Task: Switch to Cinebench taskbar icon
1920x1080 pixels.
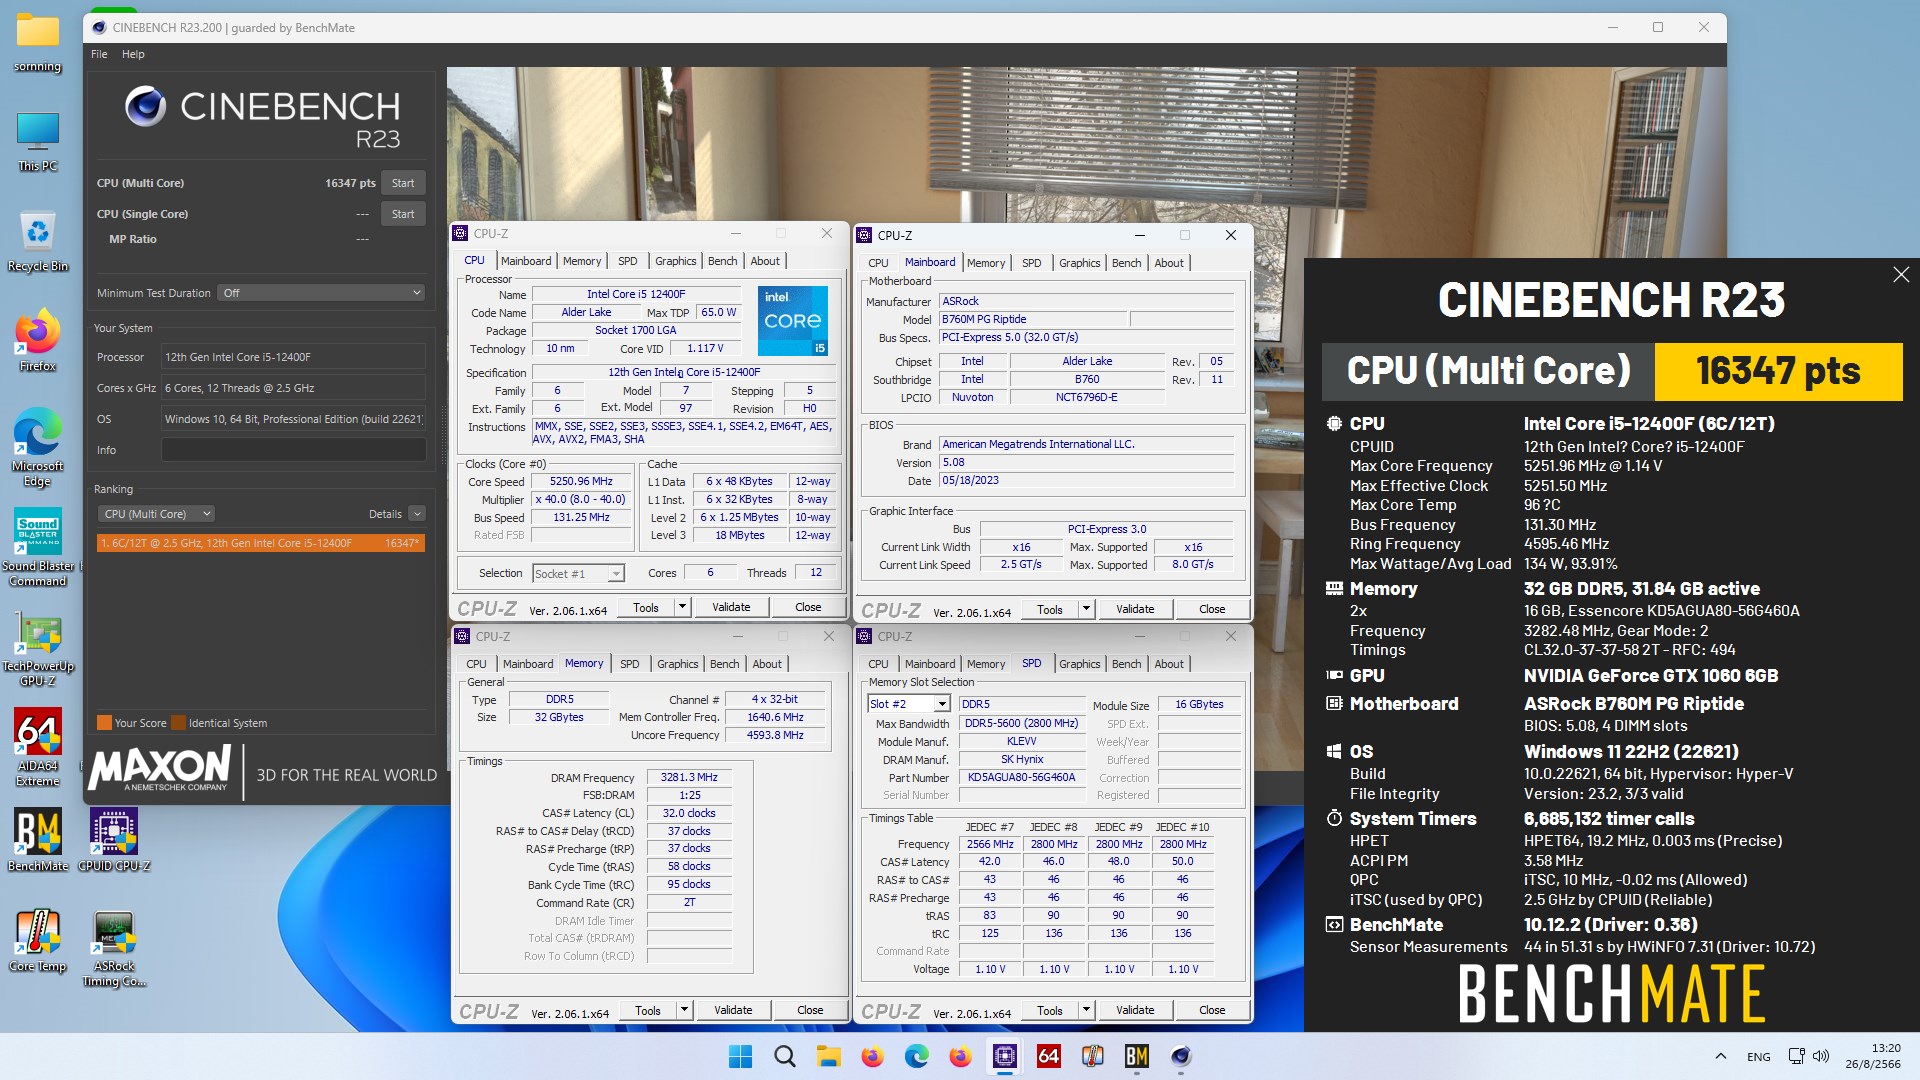Action: tap(1180, 1056)
